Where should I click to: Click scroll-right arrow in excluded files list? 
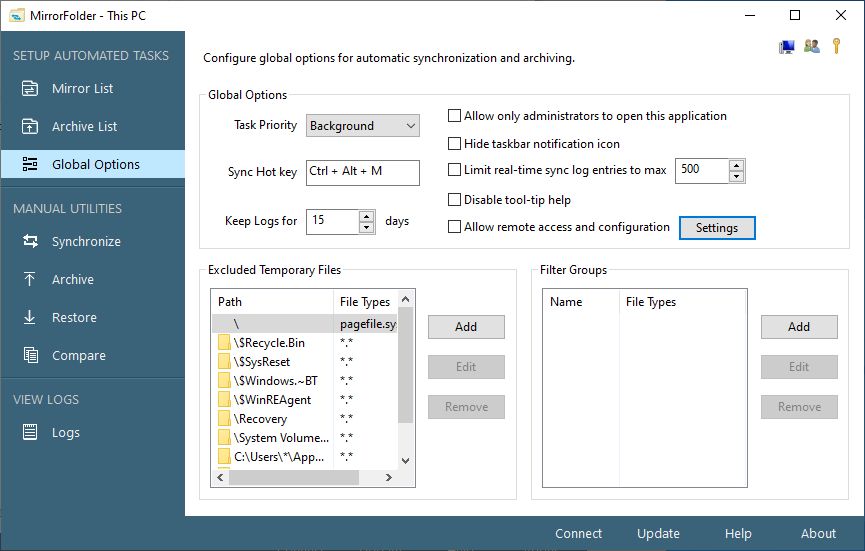coord(388,477)
